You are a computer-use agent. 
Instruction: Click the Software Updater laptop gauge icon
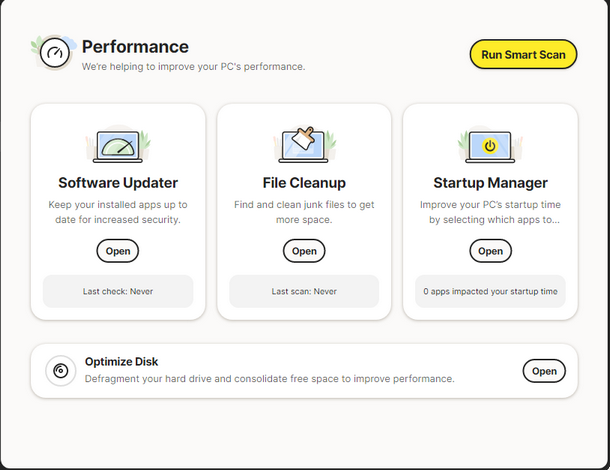coord(118,146)
